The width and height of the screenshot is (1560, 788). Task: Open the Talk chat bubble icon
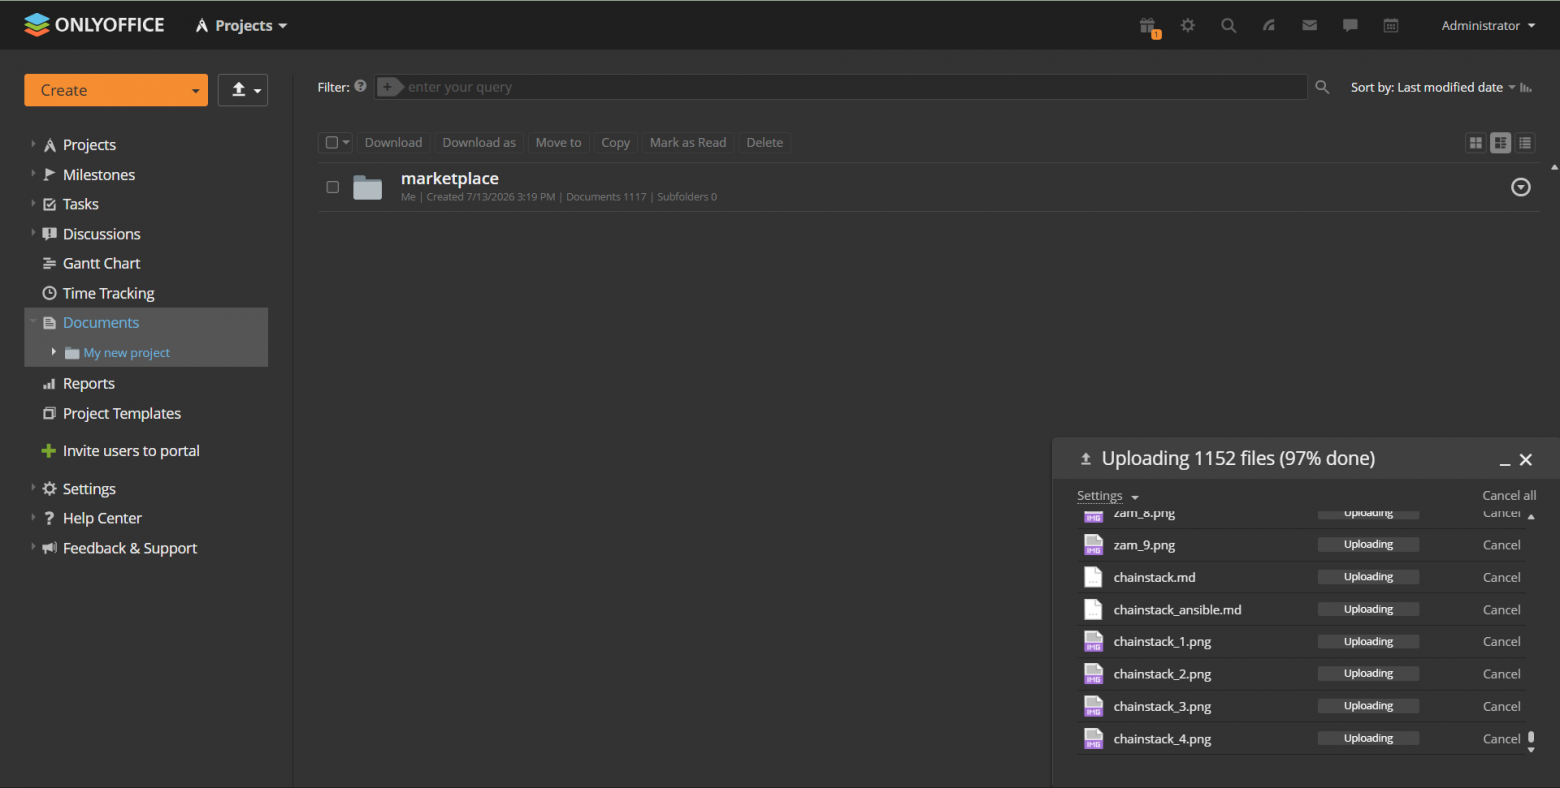coord(1350,26)
